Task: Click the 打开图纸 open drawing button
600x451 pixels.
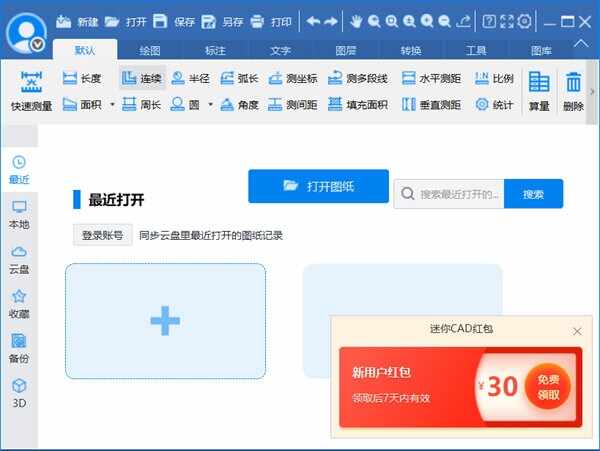Action: (x=318, y=186)
